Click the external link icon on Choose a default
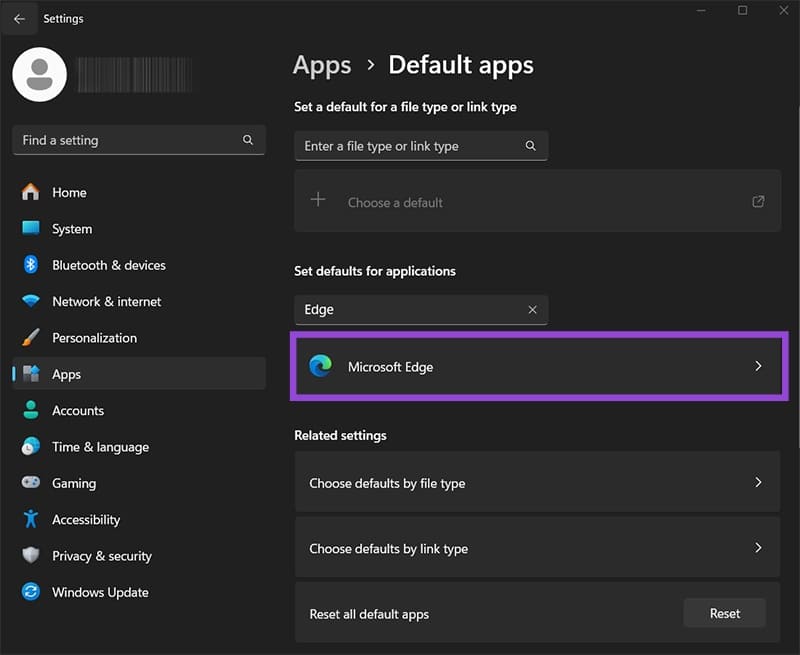 coord(758,201)
